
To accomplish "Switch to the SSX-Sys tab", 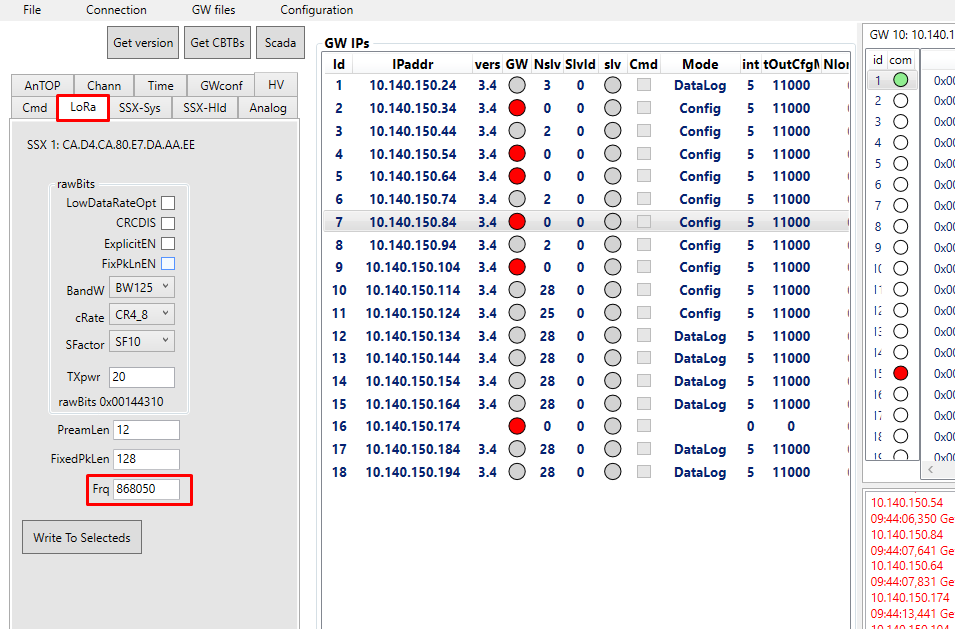I will click(x=140, y=108).
